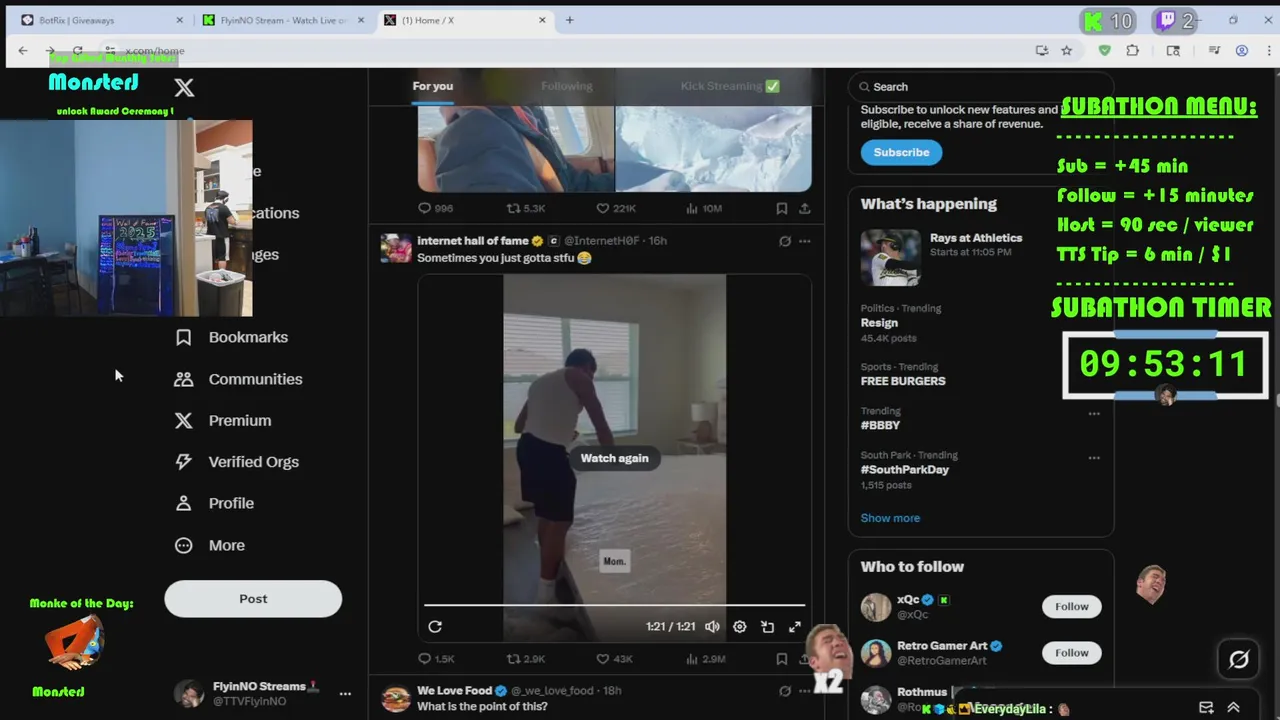
Task: Expand the More sidebar menu
Action: pos(210,545)
